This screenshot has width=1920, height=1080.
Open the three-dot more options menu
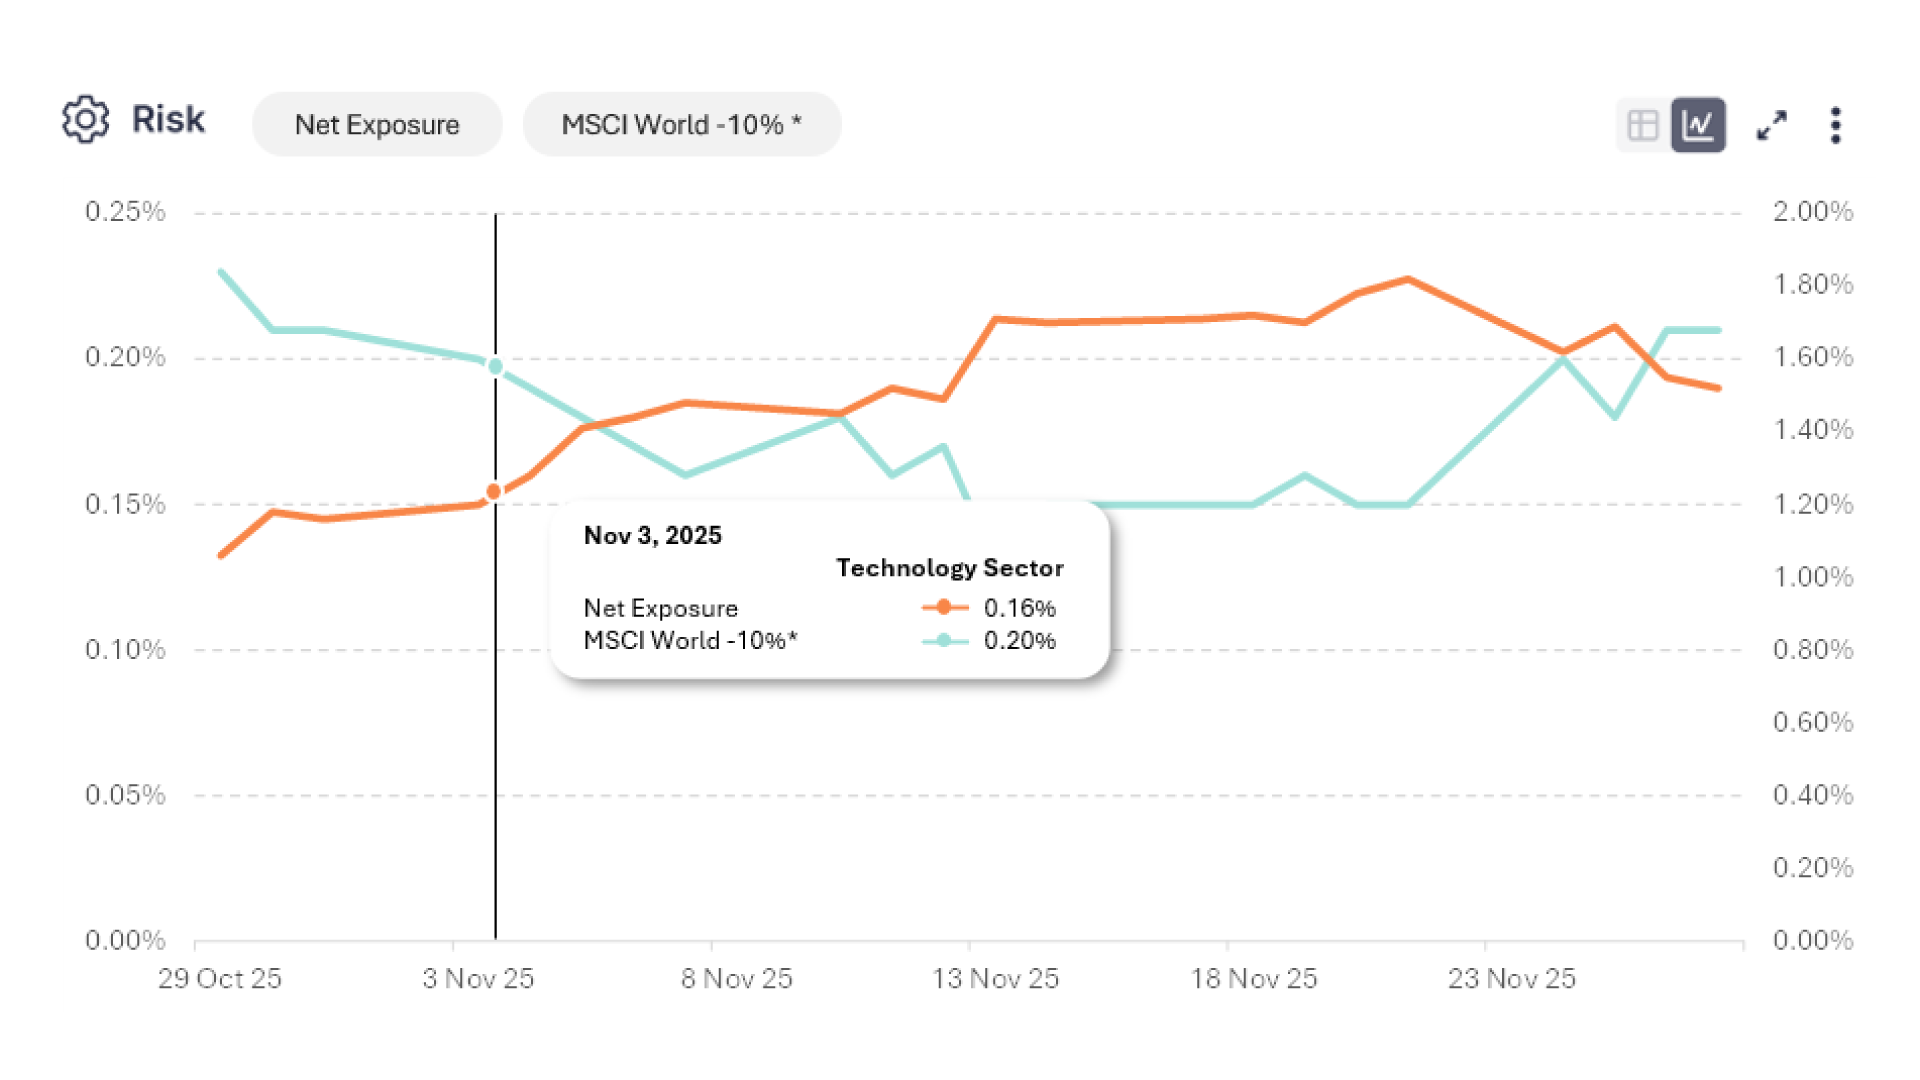1835,125
